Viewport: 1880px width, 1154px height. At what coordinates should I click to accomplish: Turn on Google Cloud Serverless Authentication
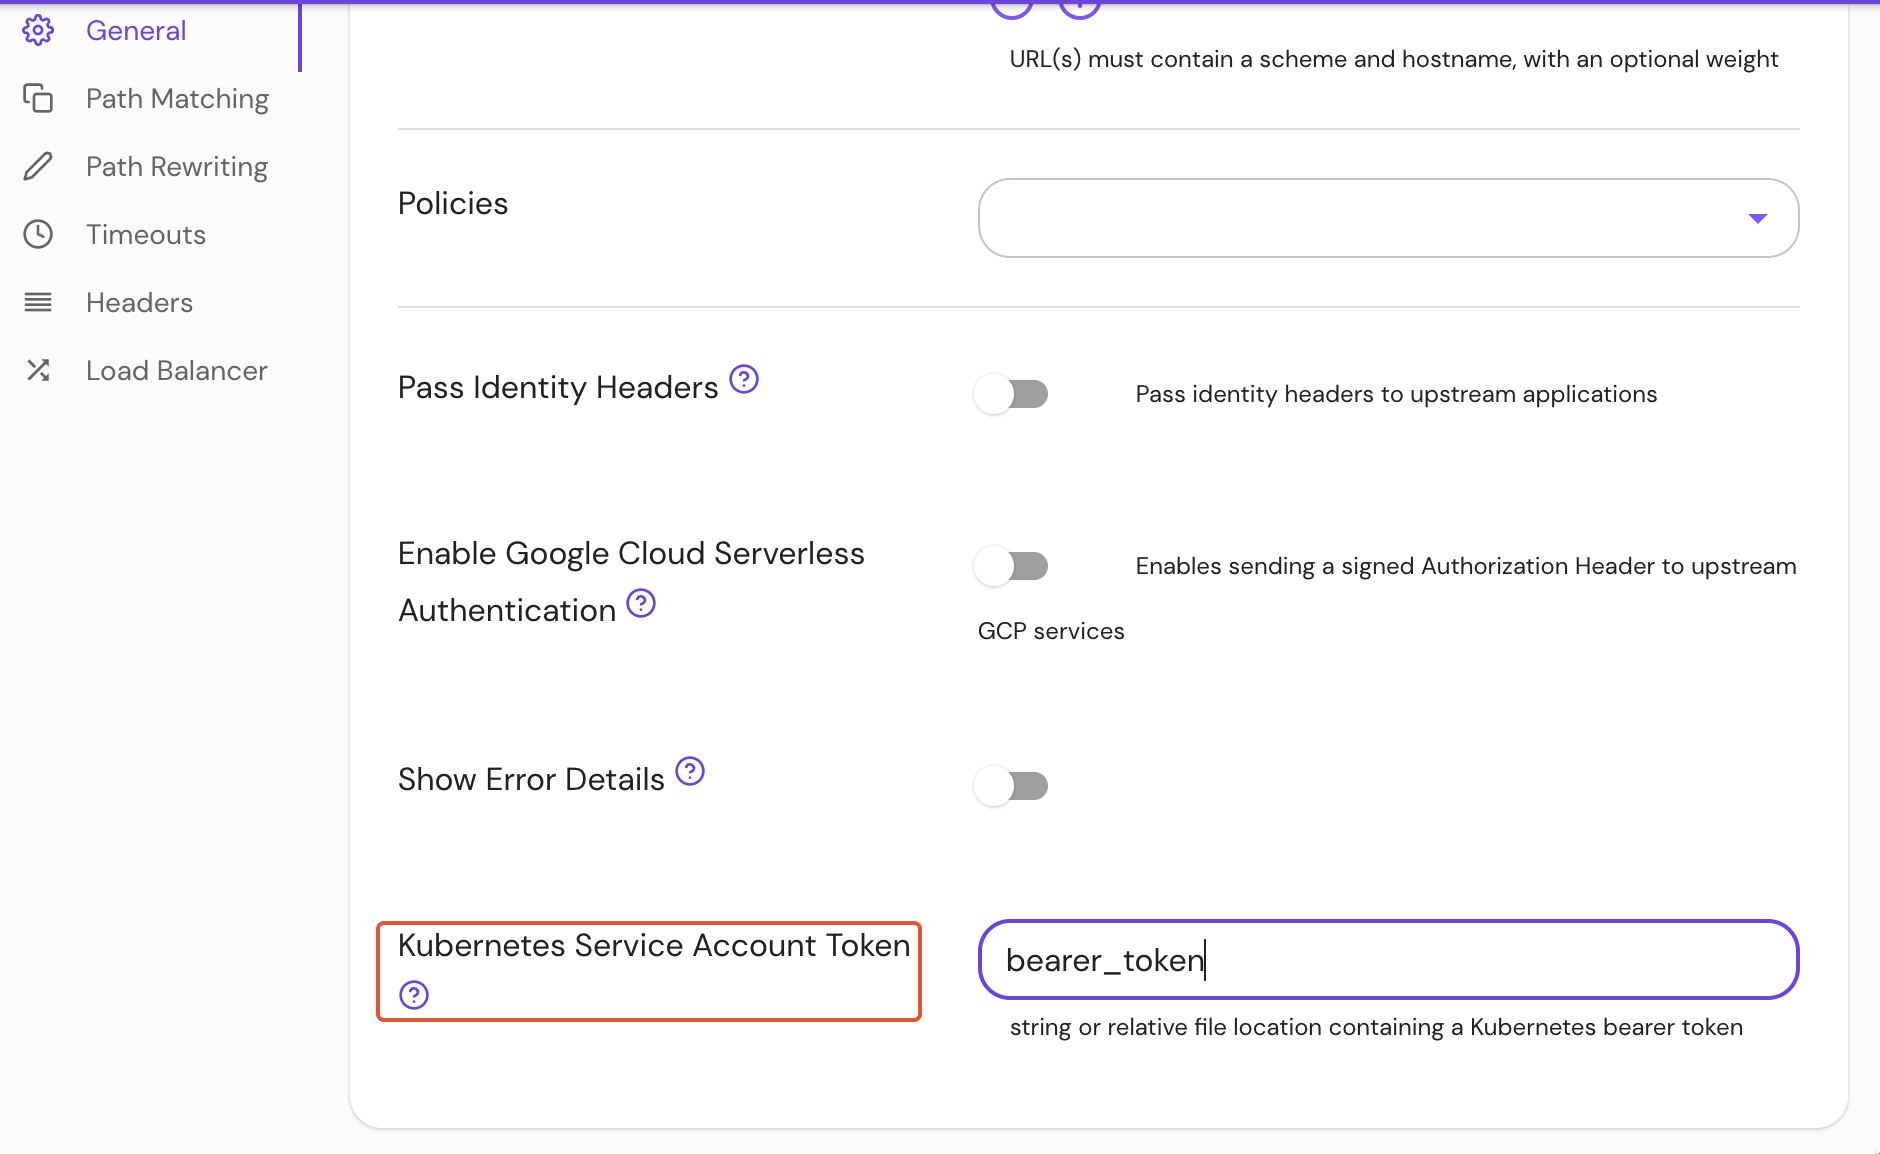[1011, 566]
